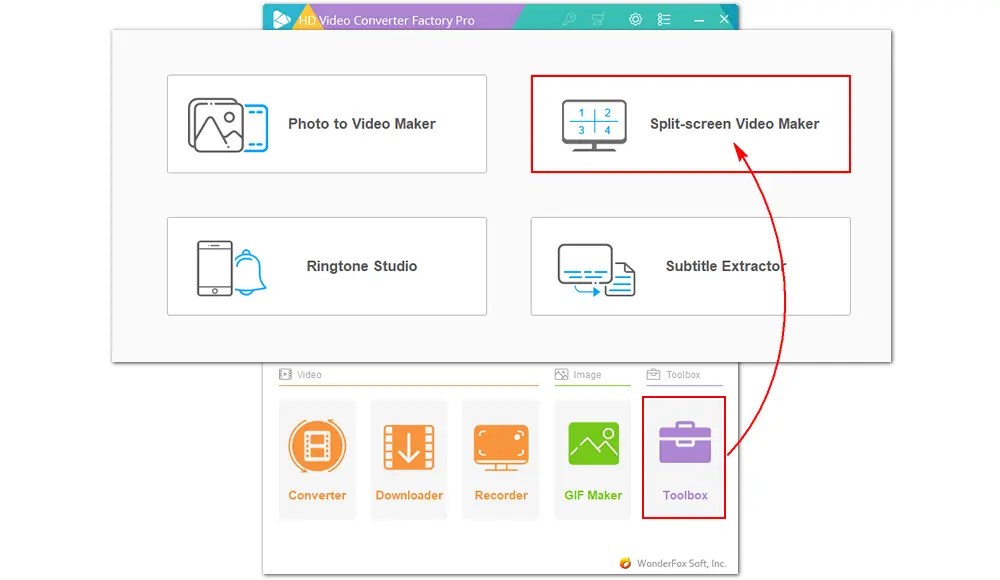Open Subtitle Extractor tool
The width and height of the screenshot is (1000, 580).
691,266
